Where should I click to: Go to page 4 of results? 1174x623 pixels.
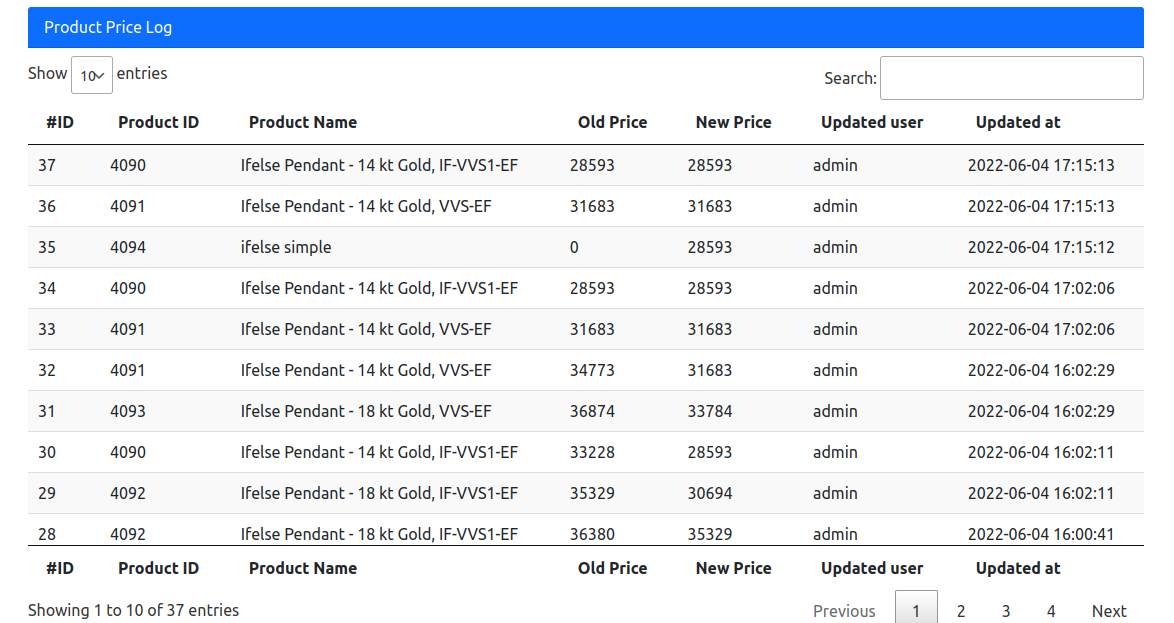tap(1050, 611)
